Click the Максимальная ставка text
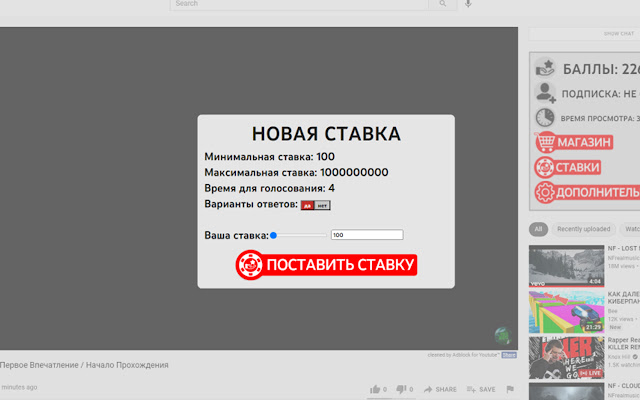Viewport: 640px width, 400px height. 296,173
